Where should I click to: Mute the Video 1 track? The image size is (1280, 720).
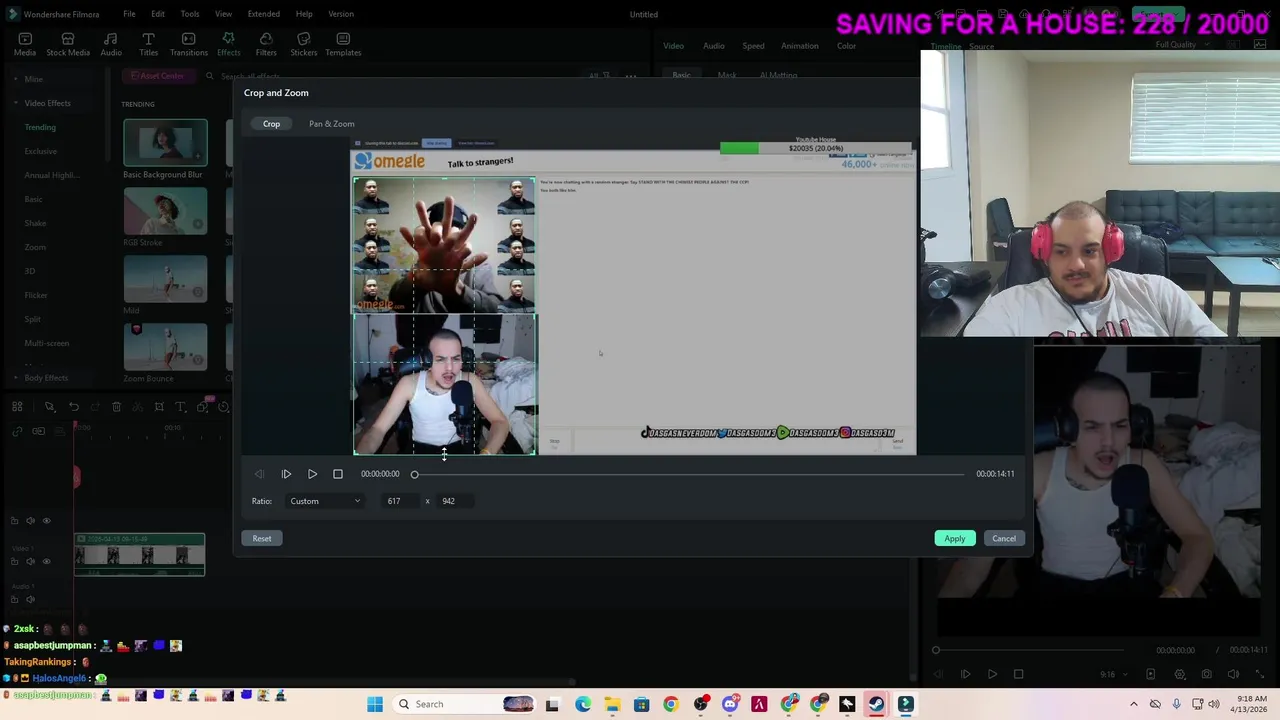(x=30, y=561)
